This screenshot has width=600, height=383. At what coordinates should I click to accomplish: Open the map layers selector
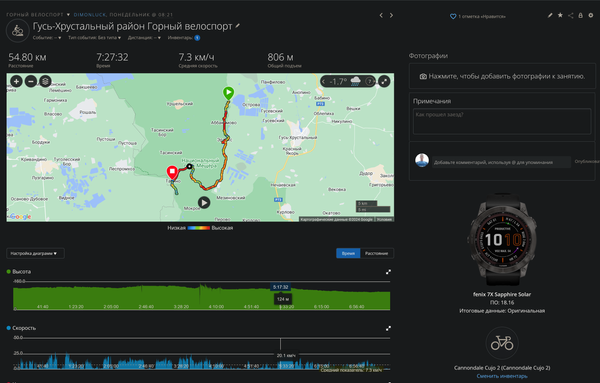click(46, 81)
